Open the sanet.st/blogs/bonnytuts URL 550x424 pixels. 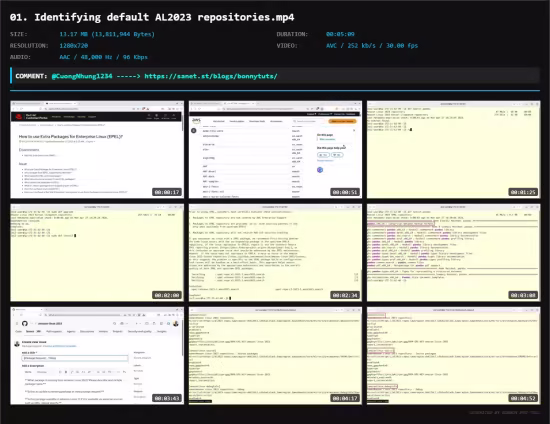[211, 76]
